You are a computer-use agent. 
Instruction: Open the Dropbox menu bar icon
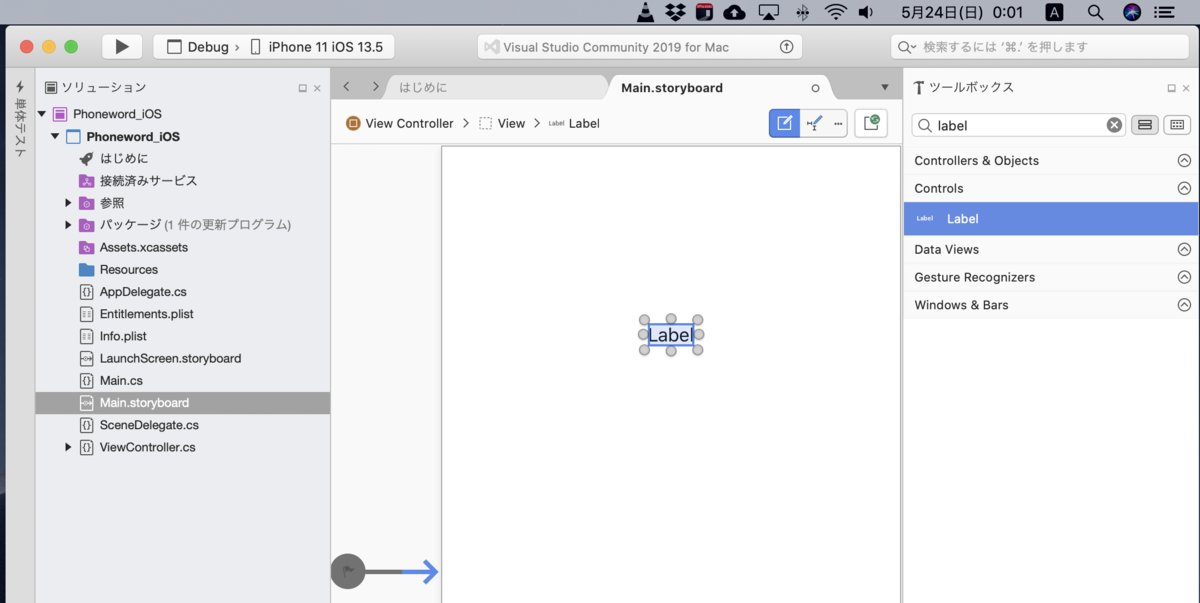click(675, 12)
